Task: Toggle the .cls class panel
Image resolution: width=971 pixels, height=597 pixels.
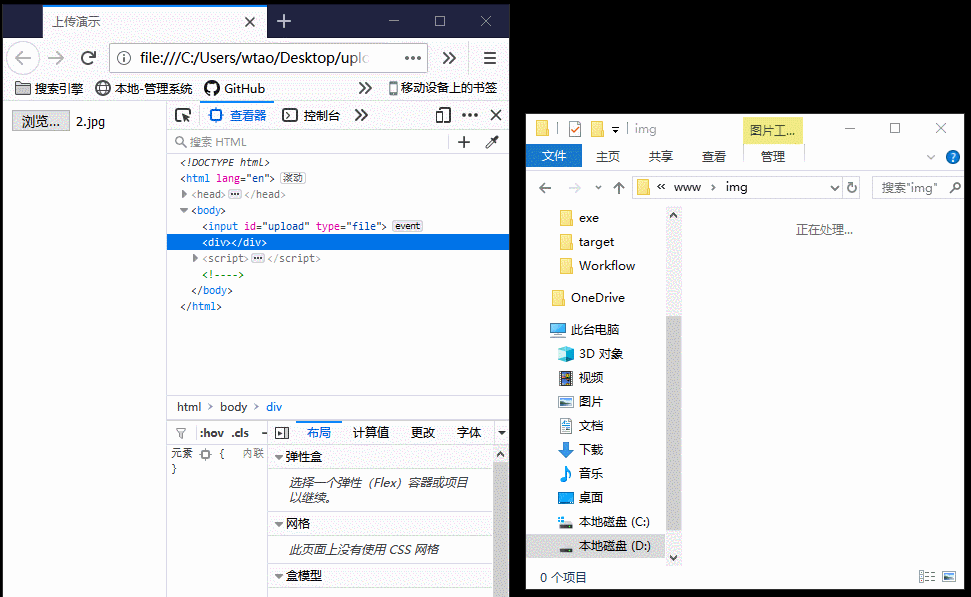Action: (240, 433)
